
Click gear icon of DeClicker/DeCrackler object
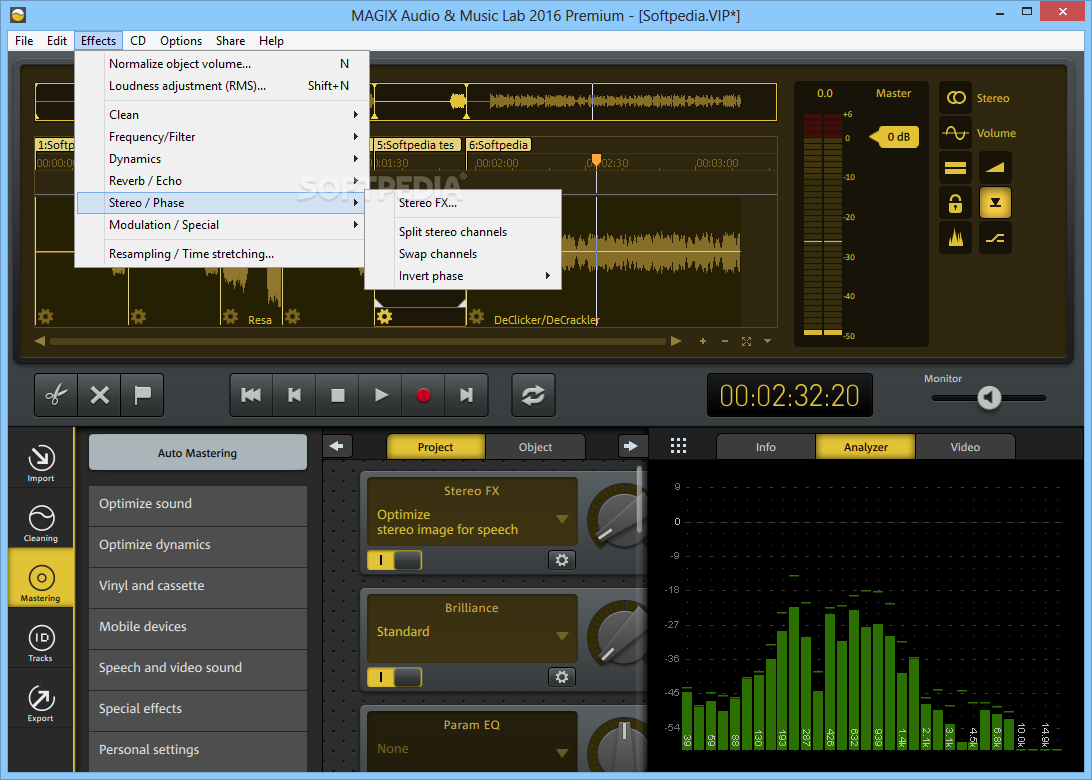click(x=476, y=317)
